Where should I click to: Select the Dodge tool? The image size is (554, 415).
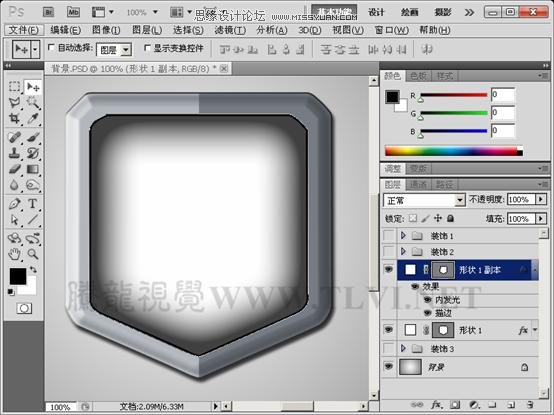(33, 185)
